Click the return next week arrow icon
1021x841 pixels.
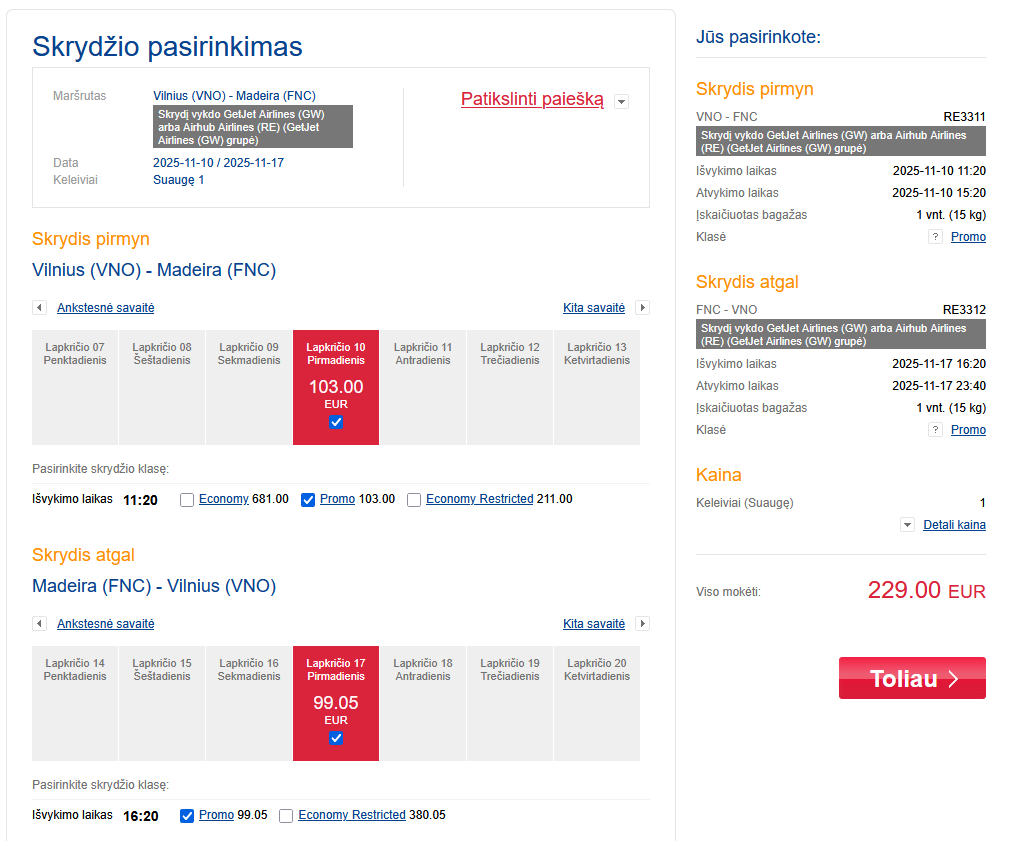tap(643, 624)
